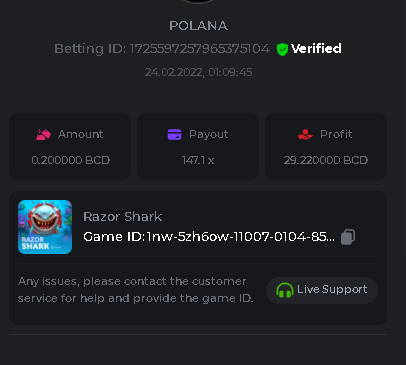Viewport: 406px width, 365px height.
Task: Click the Razor Shark game title
Action: point(123,217)
